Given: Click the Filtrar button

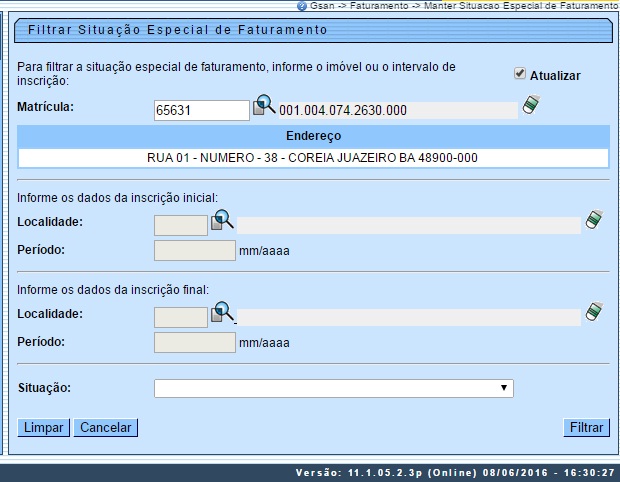Looking at the screenshot, I should pos(586,427).
